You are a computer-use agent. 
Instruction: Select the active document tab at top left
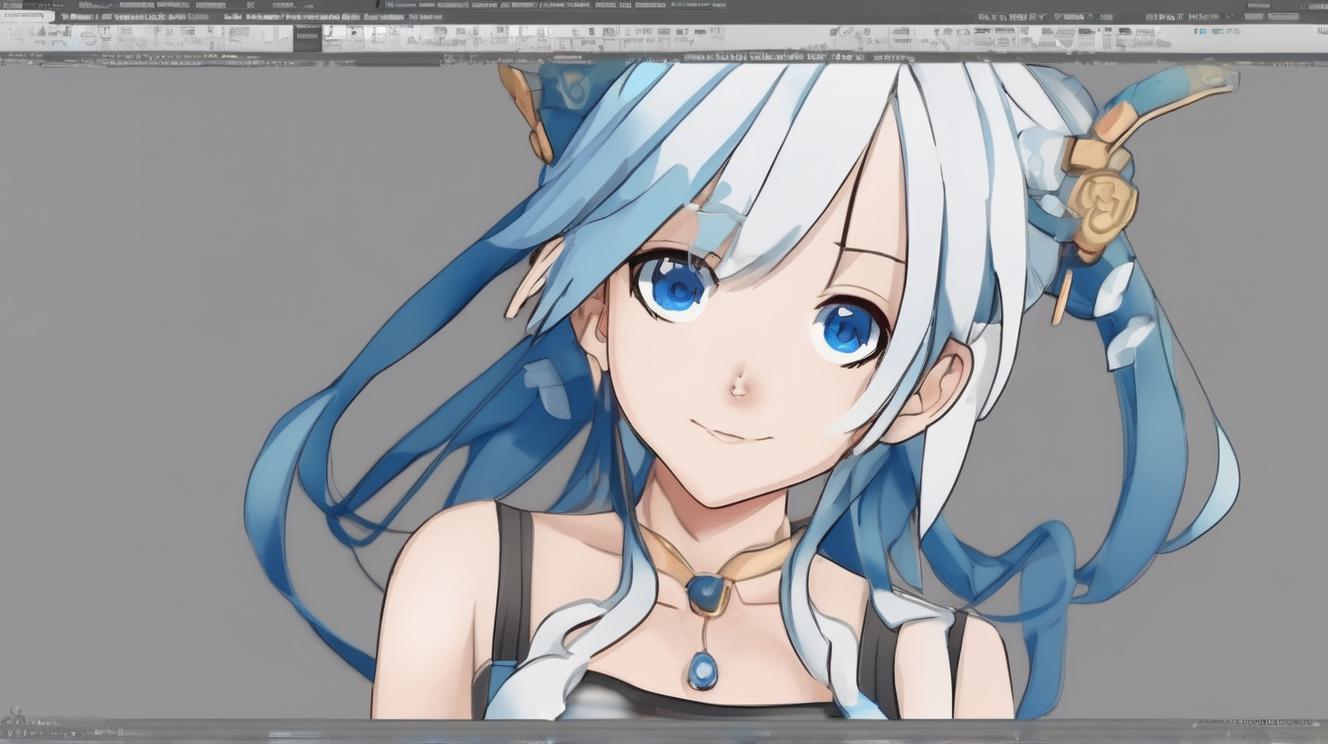point(27,17)
